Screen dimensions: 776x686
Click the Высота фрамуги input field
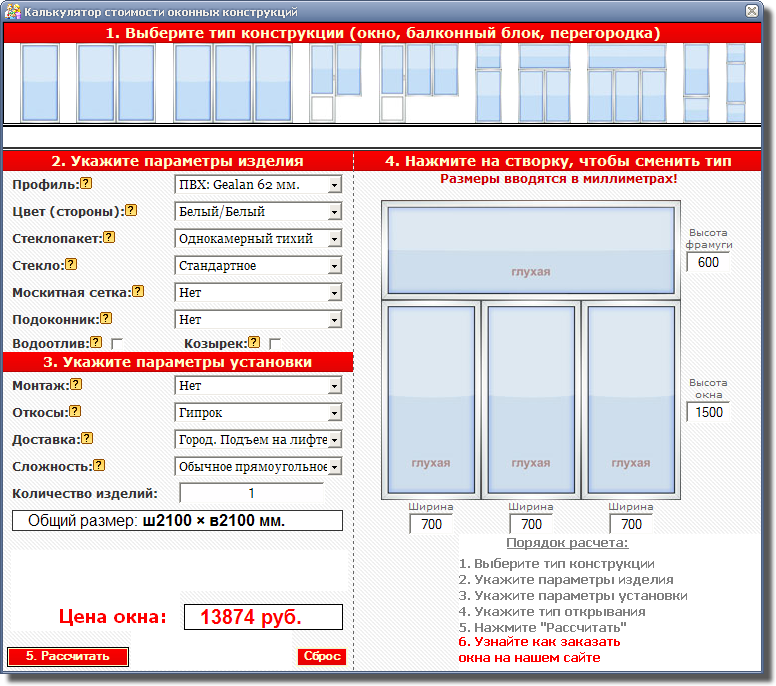(x=708, y=262)
